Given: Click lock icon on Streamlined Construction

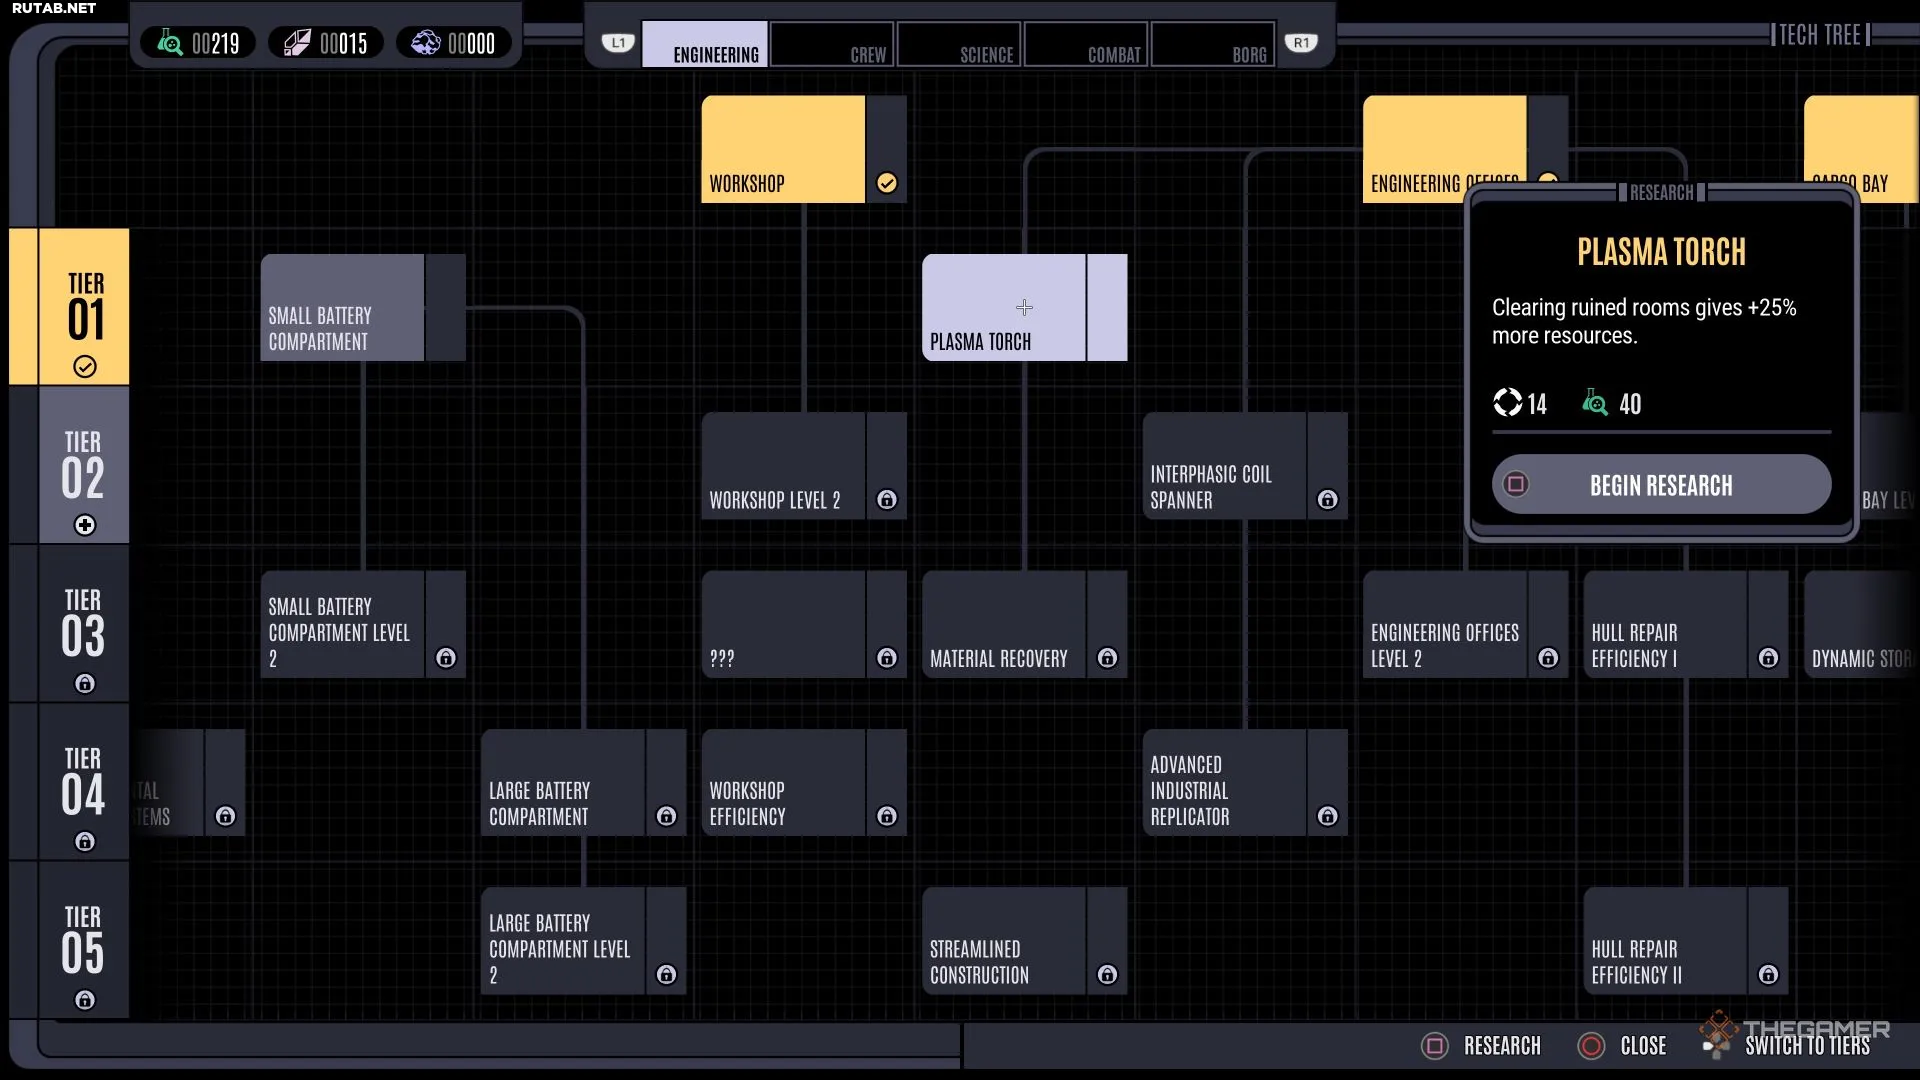Looking at the screenshot, I should (1107, 975).
